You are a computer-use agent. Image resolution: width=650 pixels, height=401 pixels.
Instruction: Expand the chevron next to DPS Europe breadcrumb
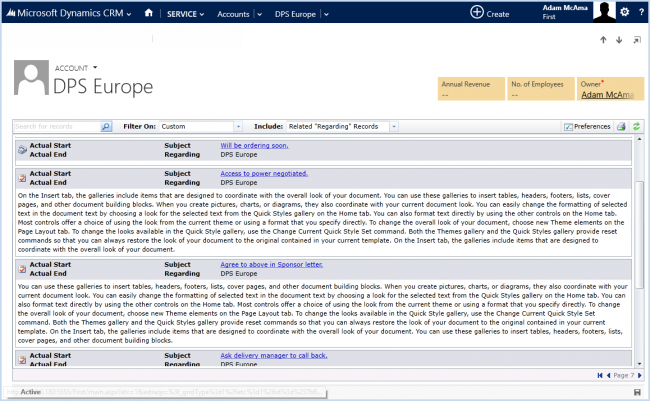point(326,14)
